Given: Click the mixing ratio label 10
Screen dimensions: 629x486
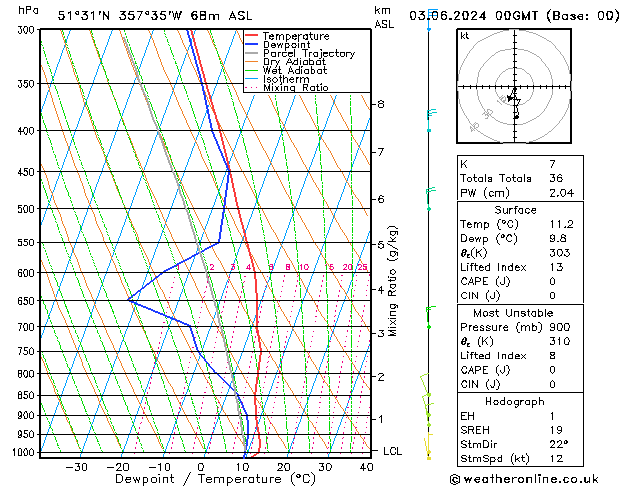Looking at the screenshot, I should click(x=304, y=267).
